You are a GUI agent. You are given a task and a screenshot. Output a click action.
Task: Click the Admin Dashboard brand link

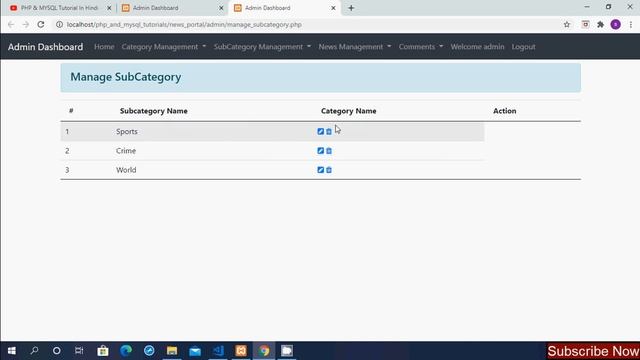click(x=45, y=47)
